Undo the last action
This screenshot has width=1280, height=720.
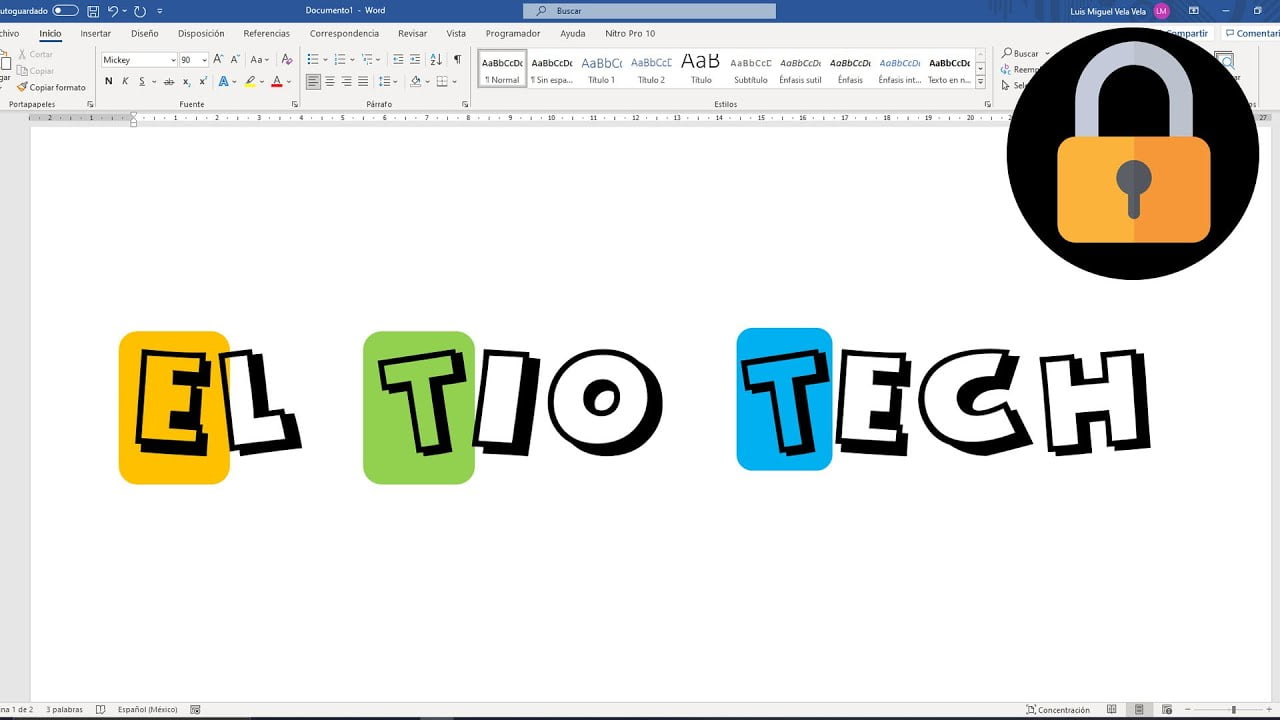coord(113,11)
